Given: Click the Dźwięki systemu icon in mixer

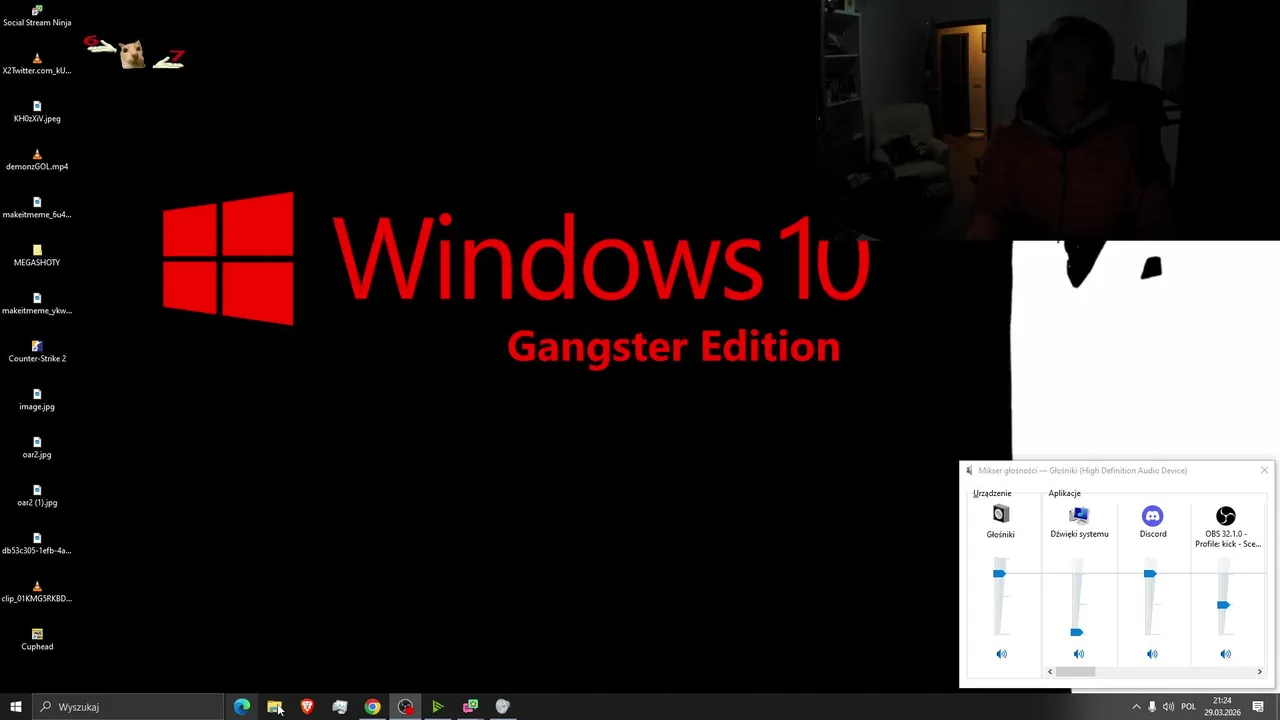Looking at the screenshot, I should [x=1079, y=515].
